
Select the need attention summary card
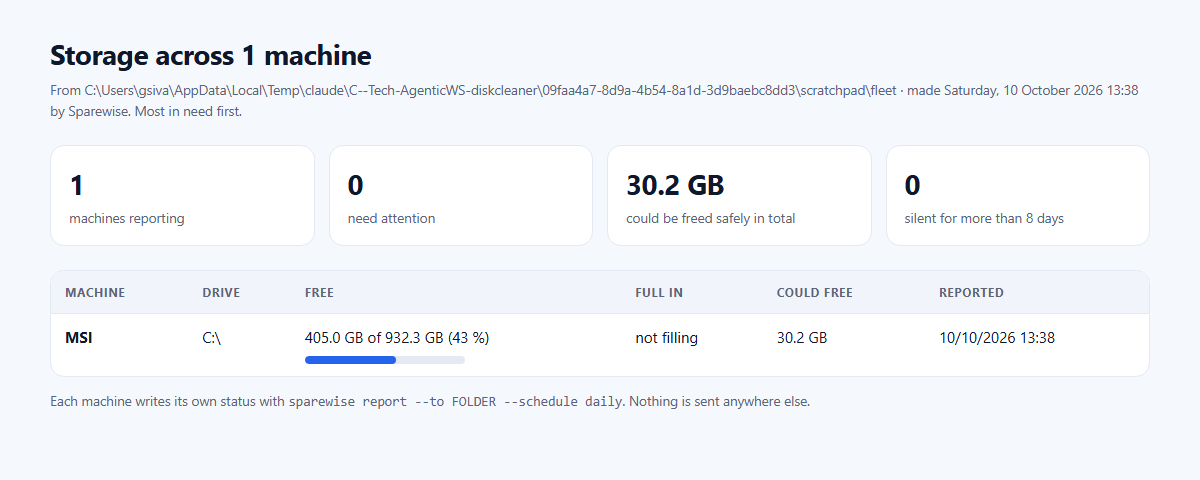point(461,195)
